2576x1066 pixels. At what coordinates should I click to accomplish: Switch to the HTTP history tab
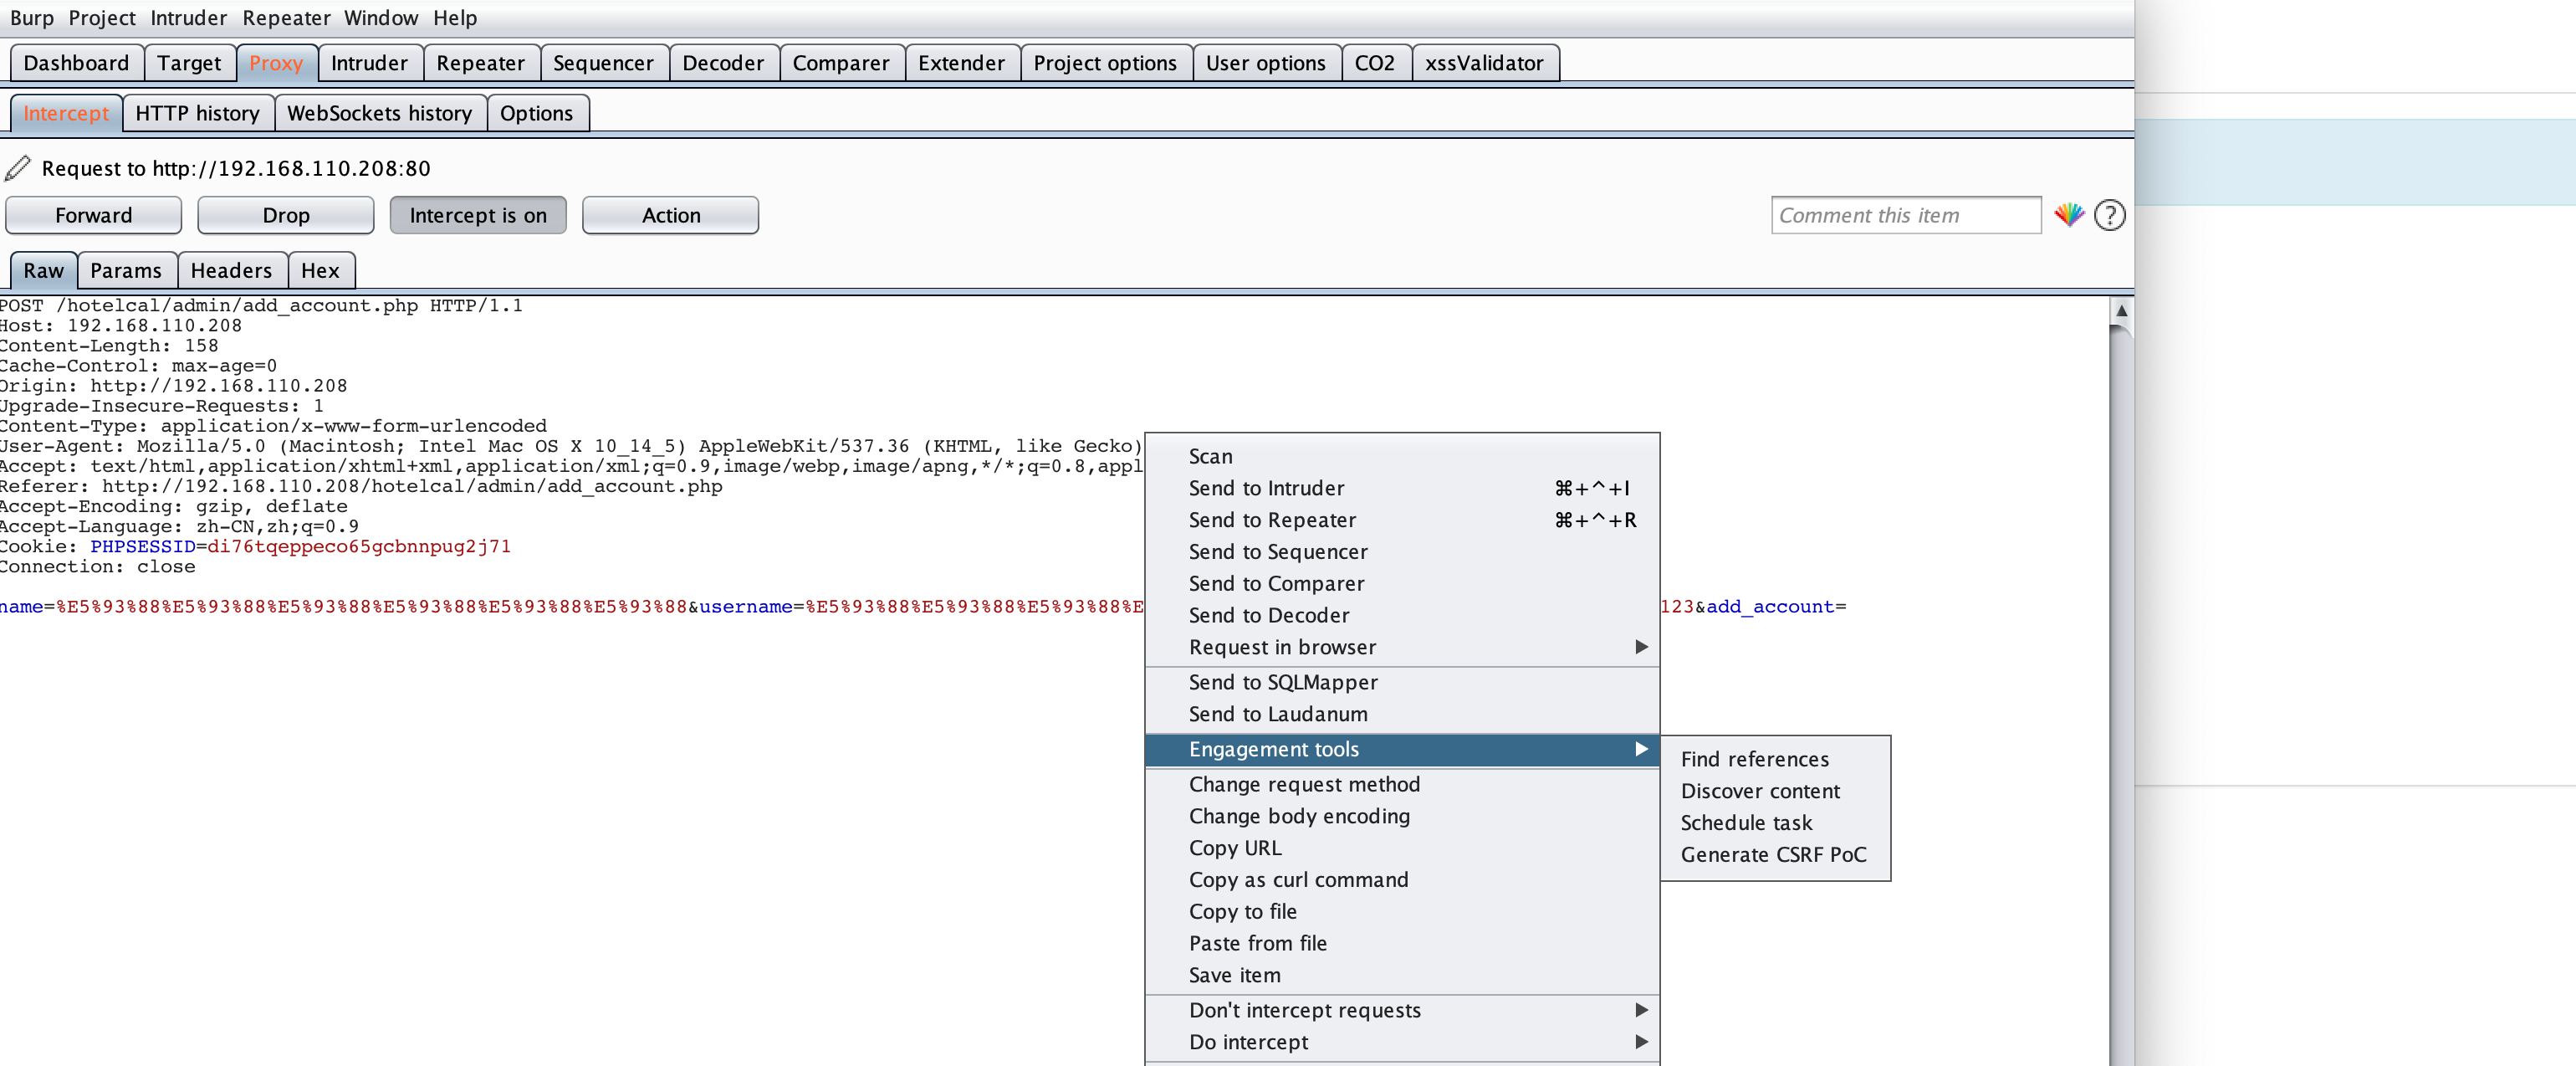(197, 113)
